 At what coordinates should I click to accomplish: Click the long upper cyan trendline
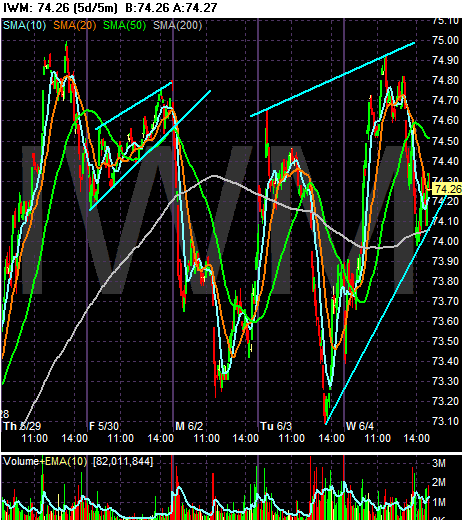point(333,79)
